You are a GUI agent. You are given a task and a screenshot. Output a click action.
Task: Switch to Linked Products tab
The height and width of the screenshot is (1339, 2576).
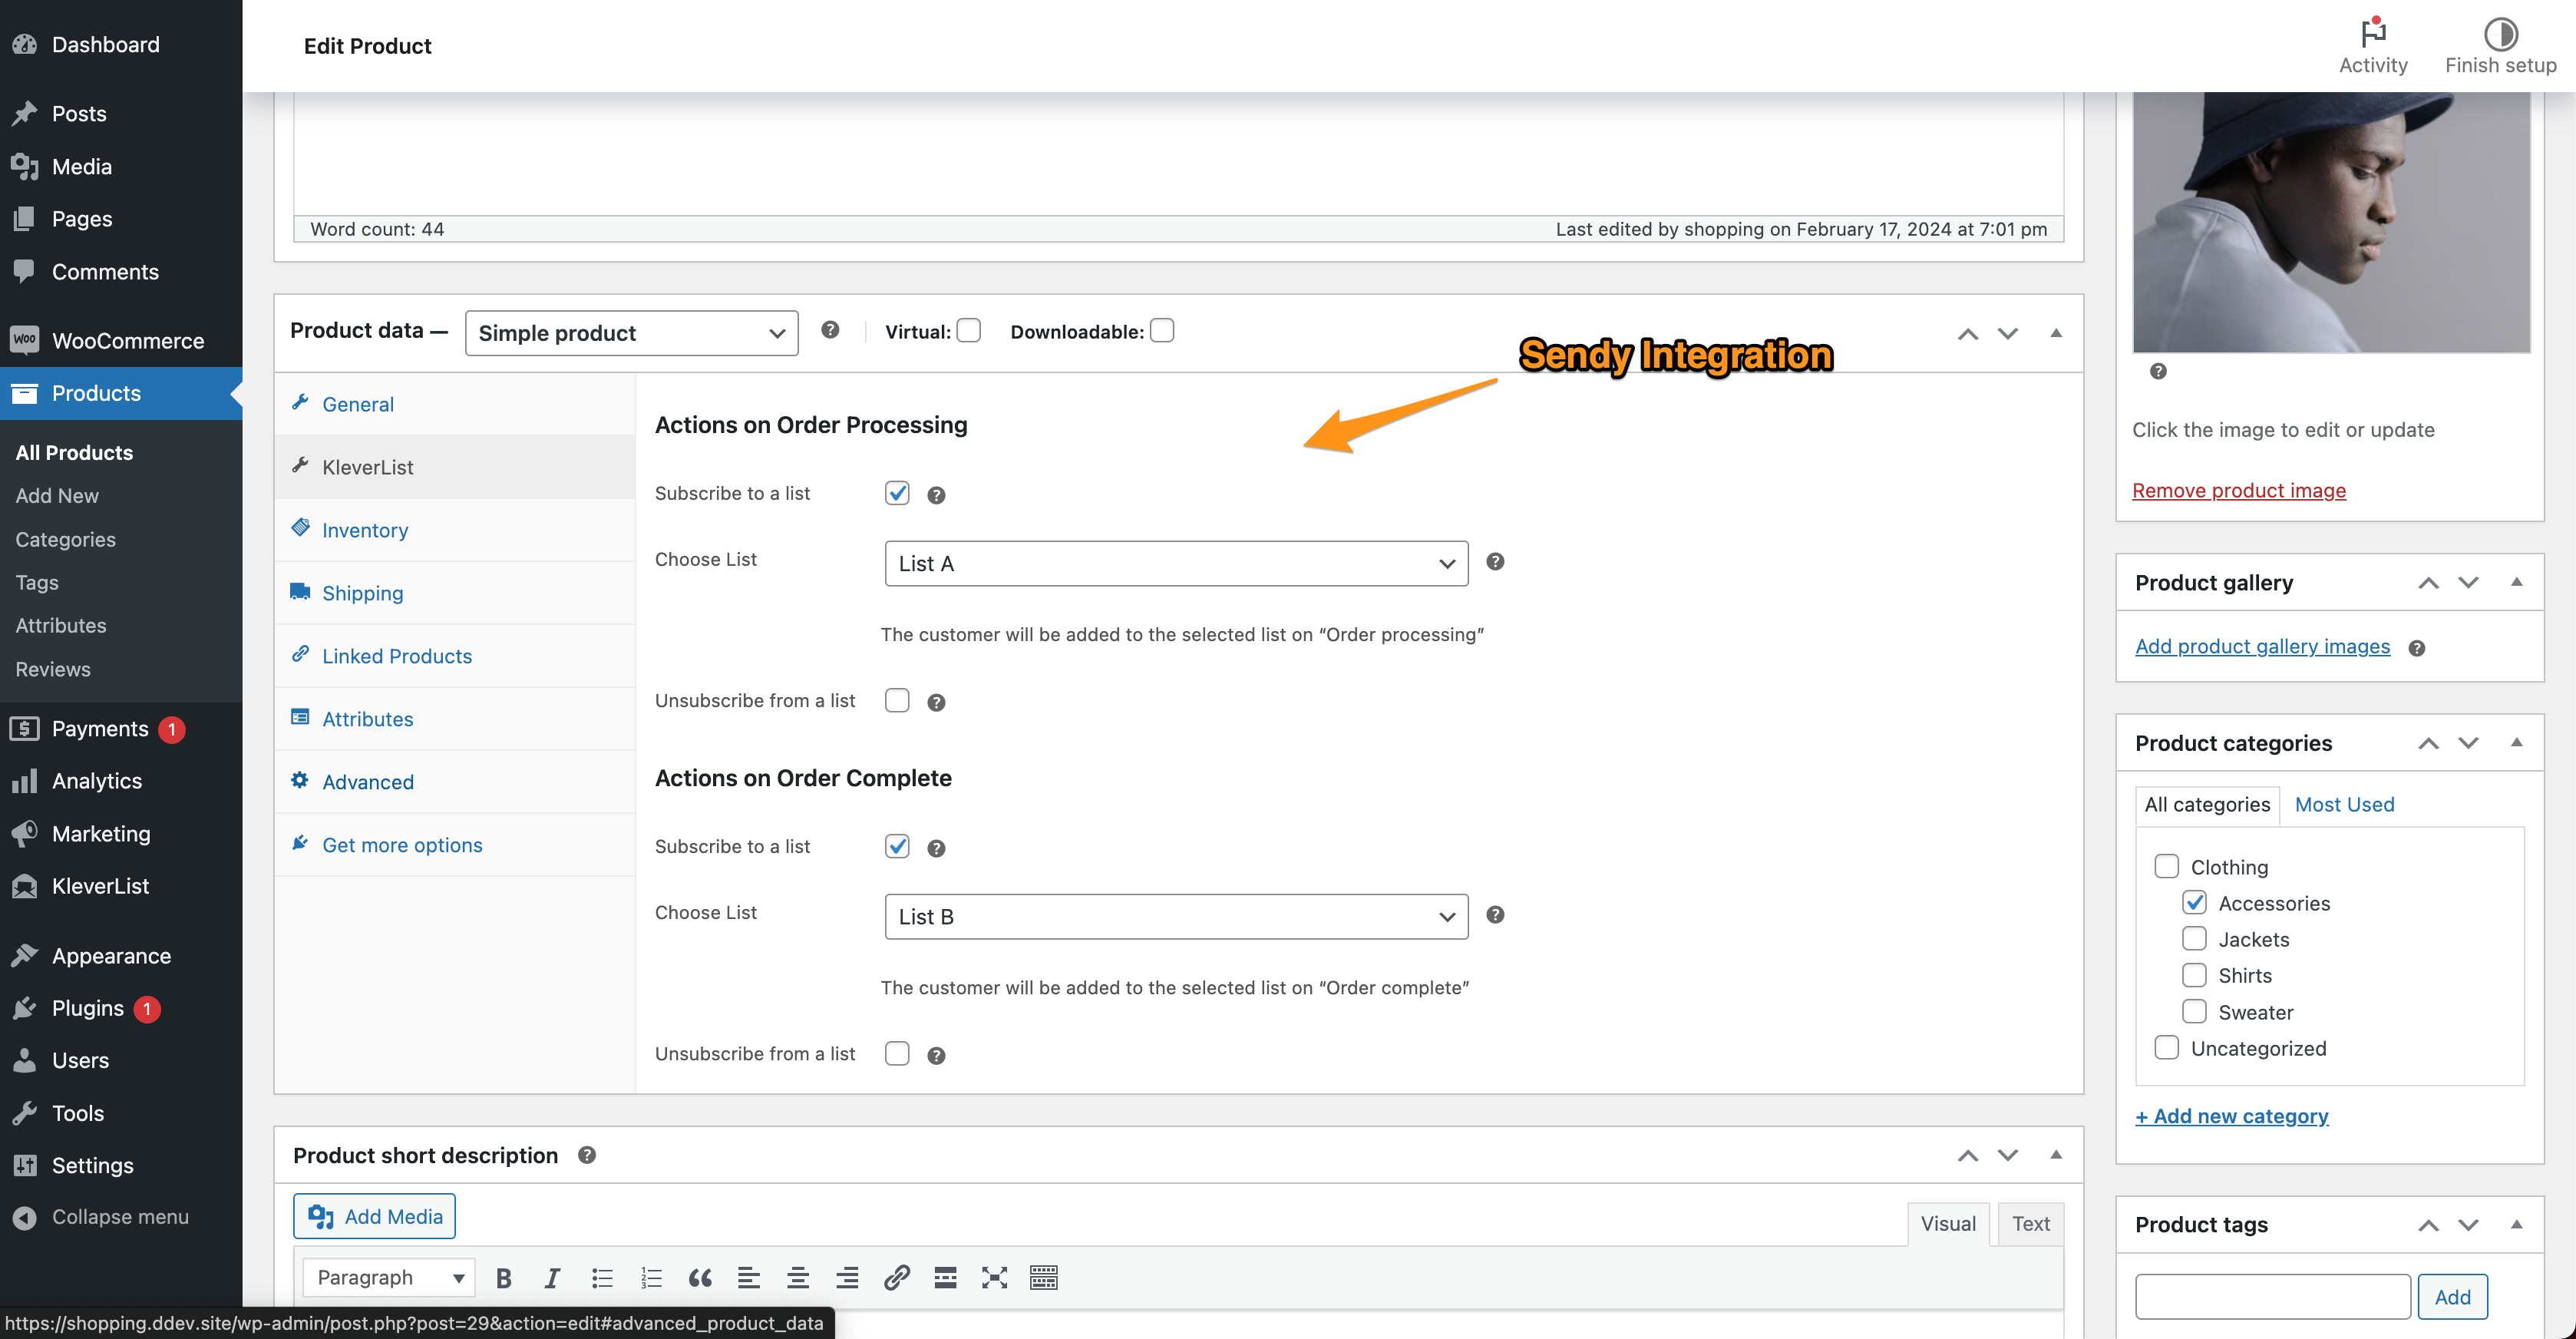pos(455,656)
